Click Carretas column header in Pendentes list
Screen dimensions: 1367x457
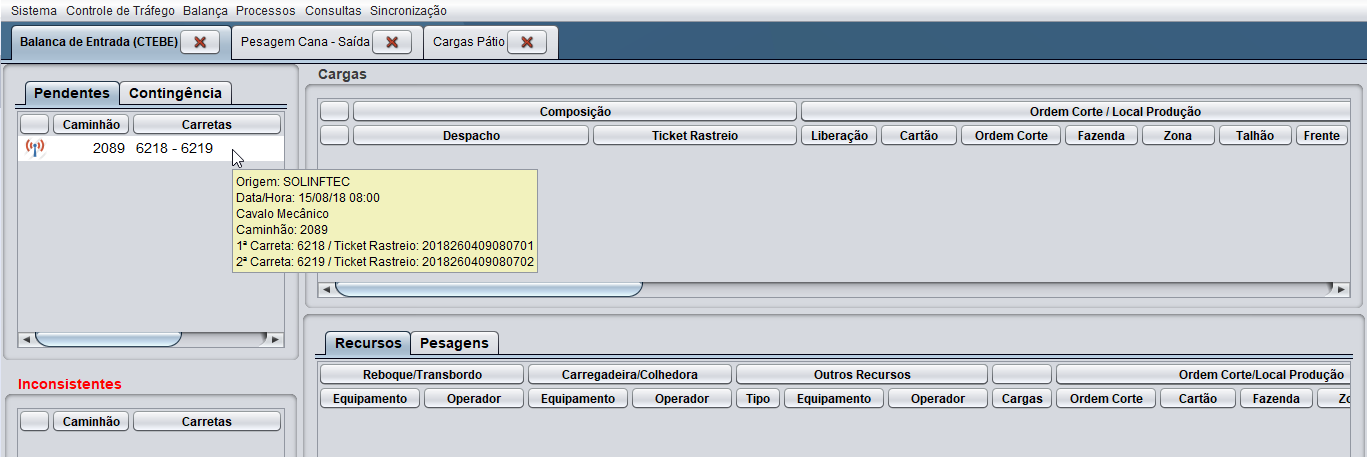point(207,124)
